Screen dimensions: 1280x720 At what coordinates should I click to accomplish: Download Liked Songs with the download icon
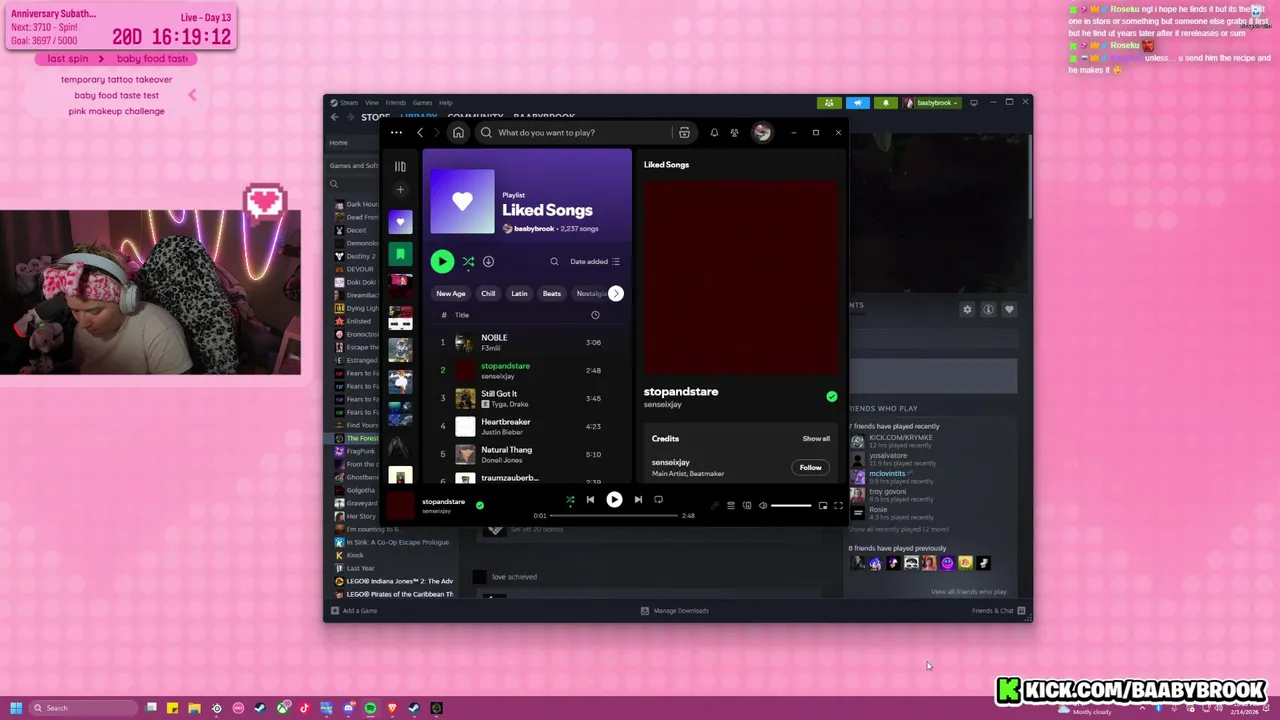point(488,262)
